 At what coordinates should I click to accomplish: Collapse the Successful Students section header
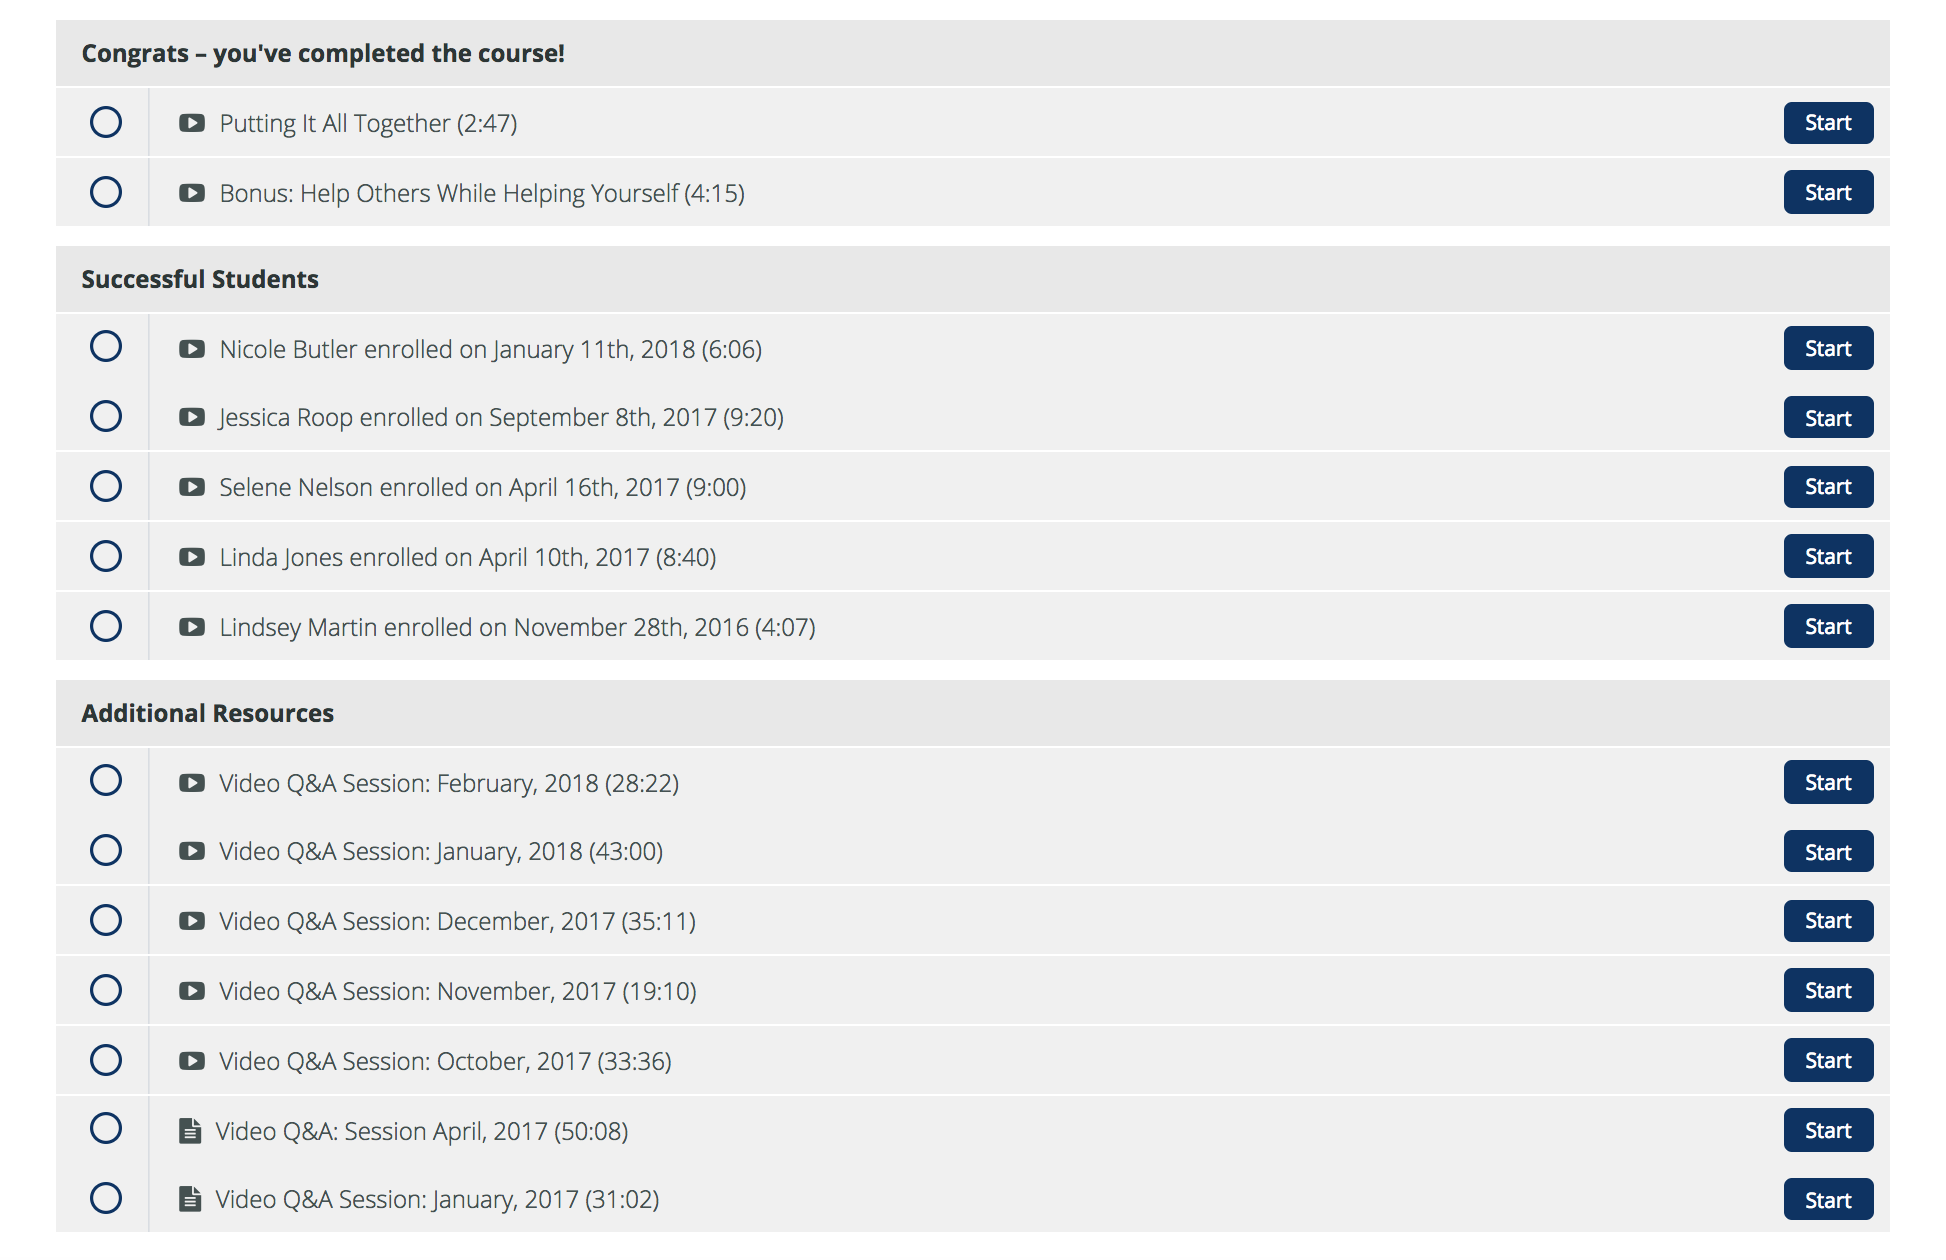972,279
